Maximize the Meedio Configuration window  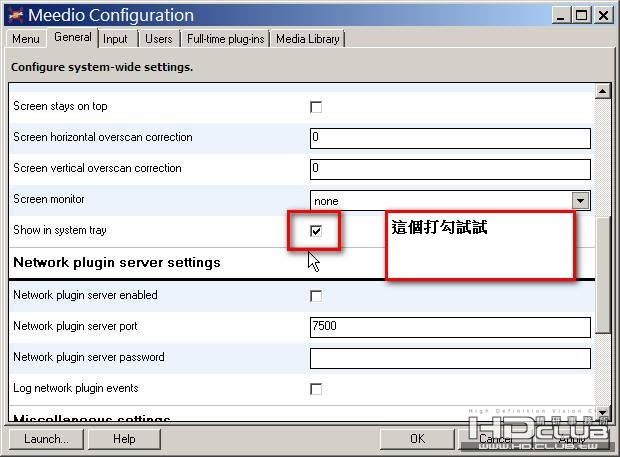click(x=582, y=15)
